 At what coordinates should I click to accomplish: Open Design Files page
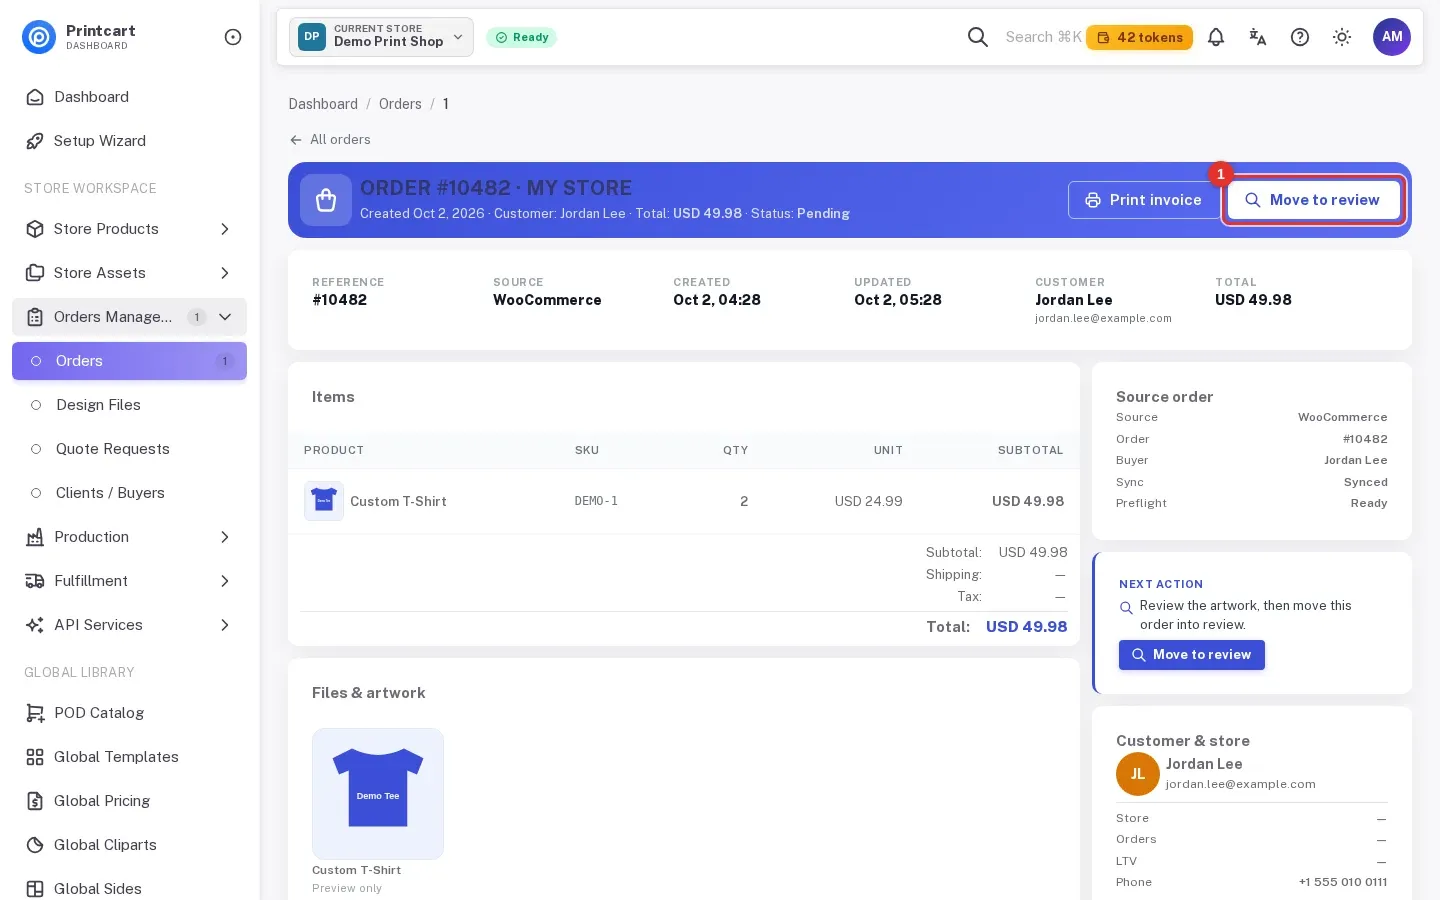tap(129, 405)
